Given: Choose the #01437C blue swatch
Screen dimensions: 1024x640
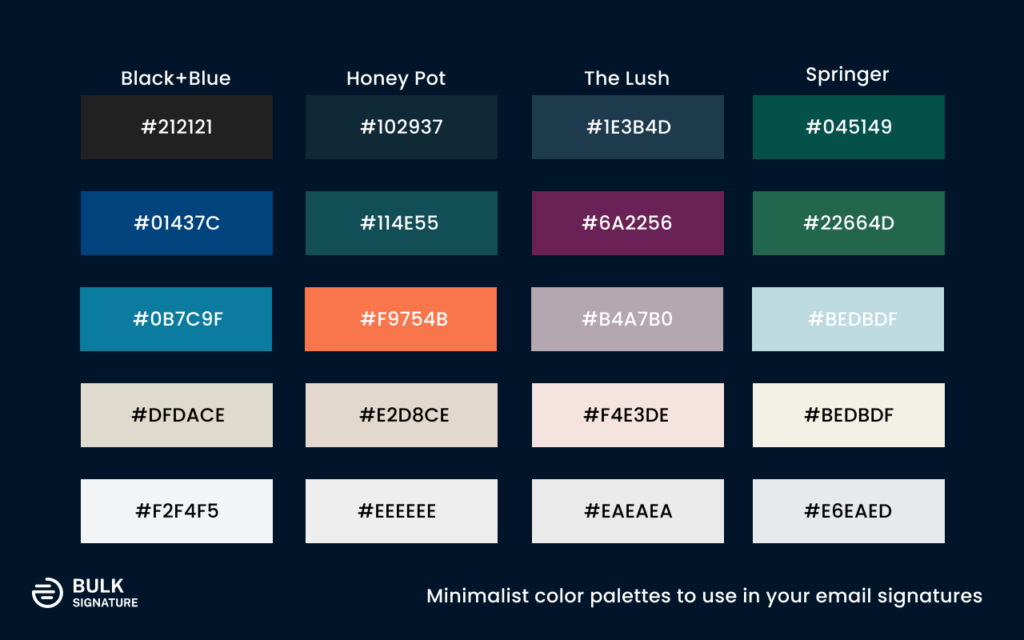Looking at the screenshot, I should click(177, 223).
